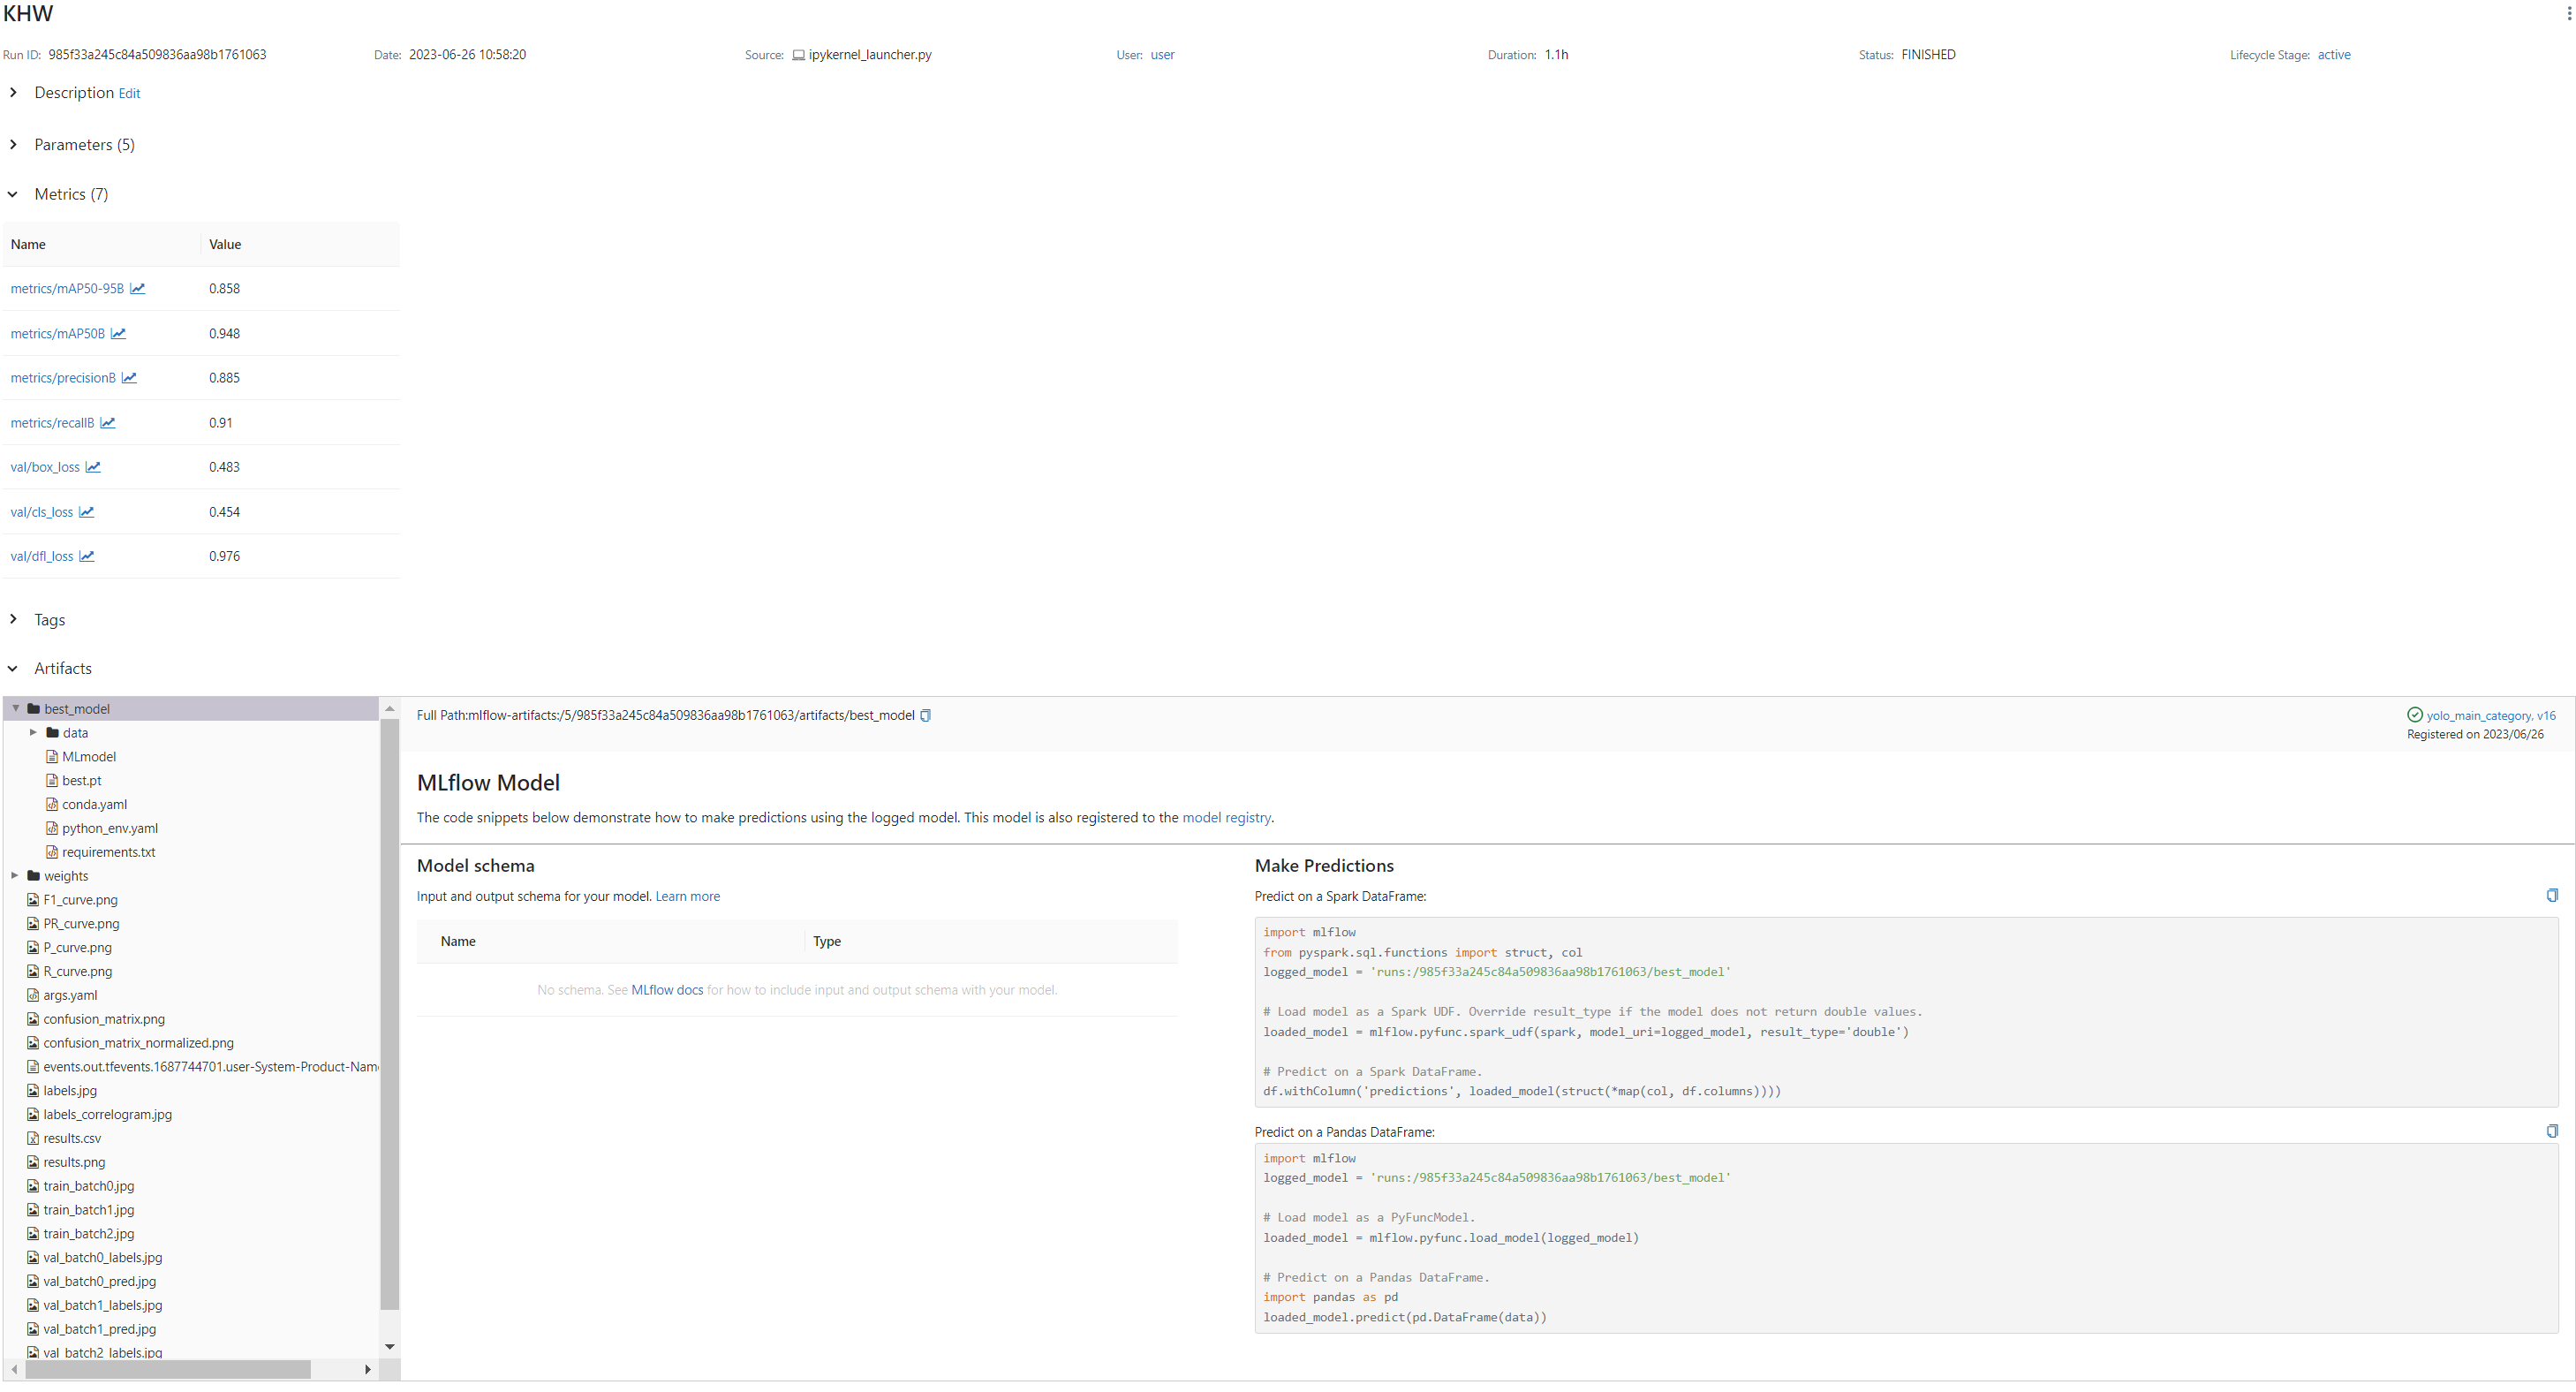2576x1392 pixels.
Task: Click the artifacts tree scrollbar down arrow
Action: (390, 1346)
